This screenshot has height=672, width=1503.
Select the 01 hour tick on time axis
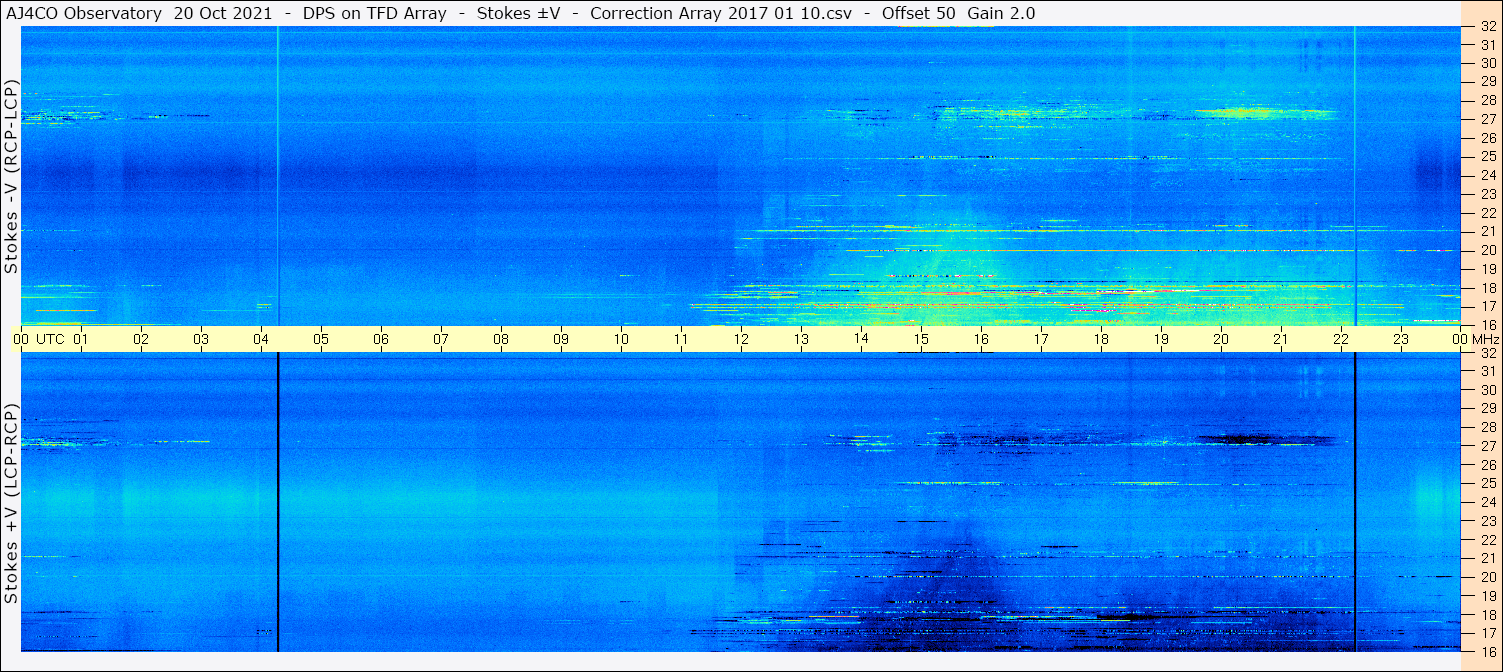tap(81, 339)
